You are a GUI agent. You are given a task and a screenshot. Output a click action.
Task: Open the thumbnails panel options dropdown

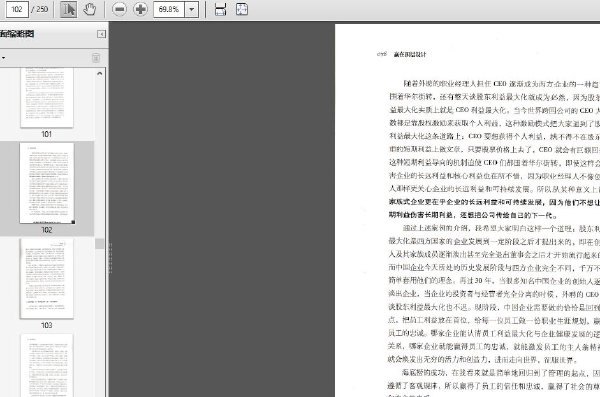(x=3, y=58)
